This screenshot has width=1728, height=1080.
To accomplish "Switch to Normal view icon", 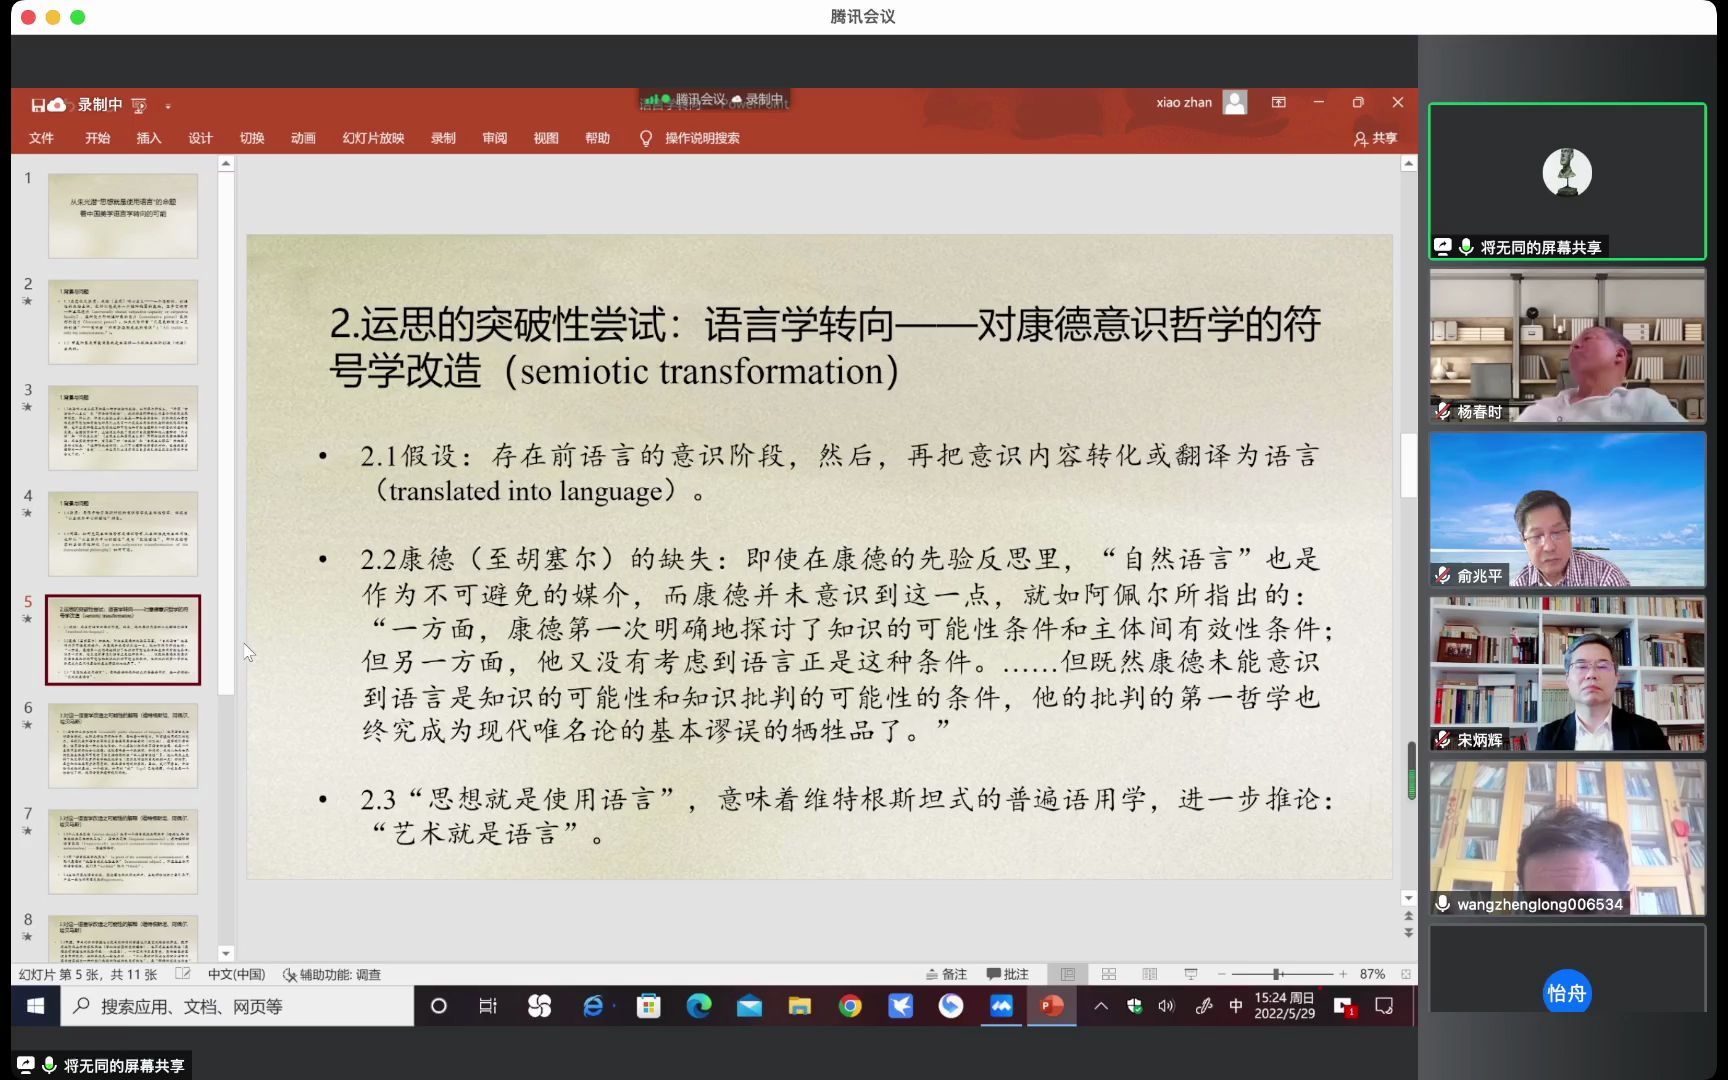I will [1068, 974].
